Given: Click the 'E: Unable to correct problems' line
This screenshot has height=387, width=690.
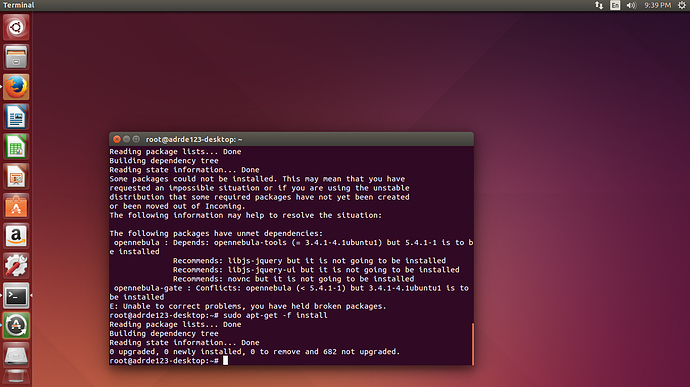Looking at the screenshot, I should 248,306.
